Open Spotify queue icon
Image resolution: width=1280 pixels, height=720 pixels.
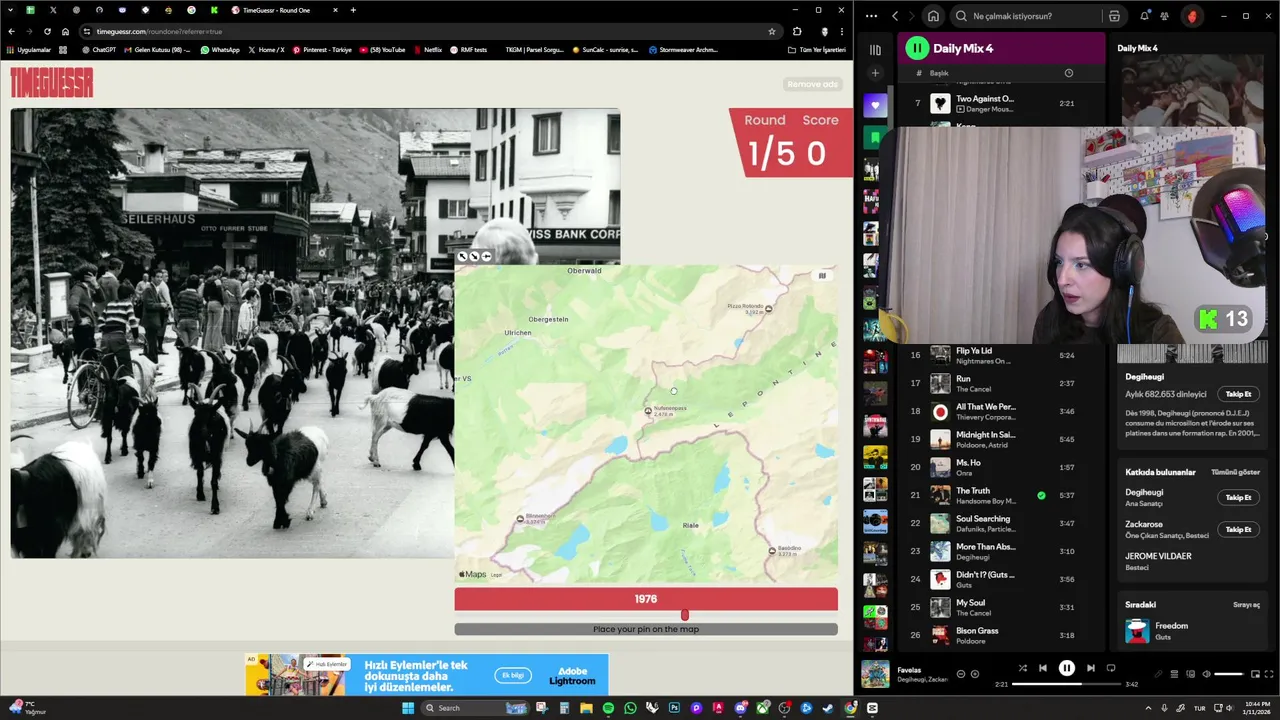point(1175,674)
